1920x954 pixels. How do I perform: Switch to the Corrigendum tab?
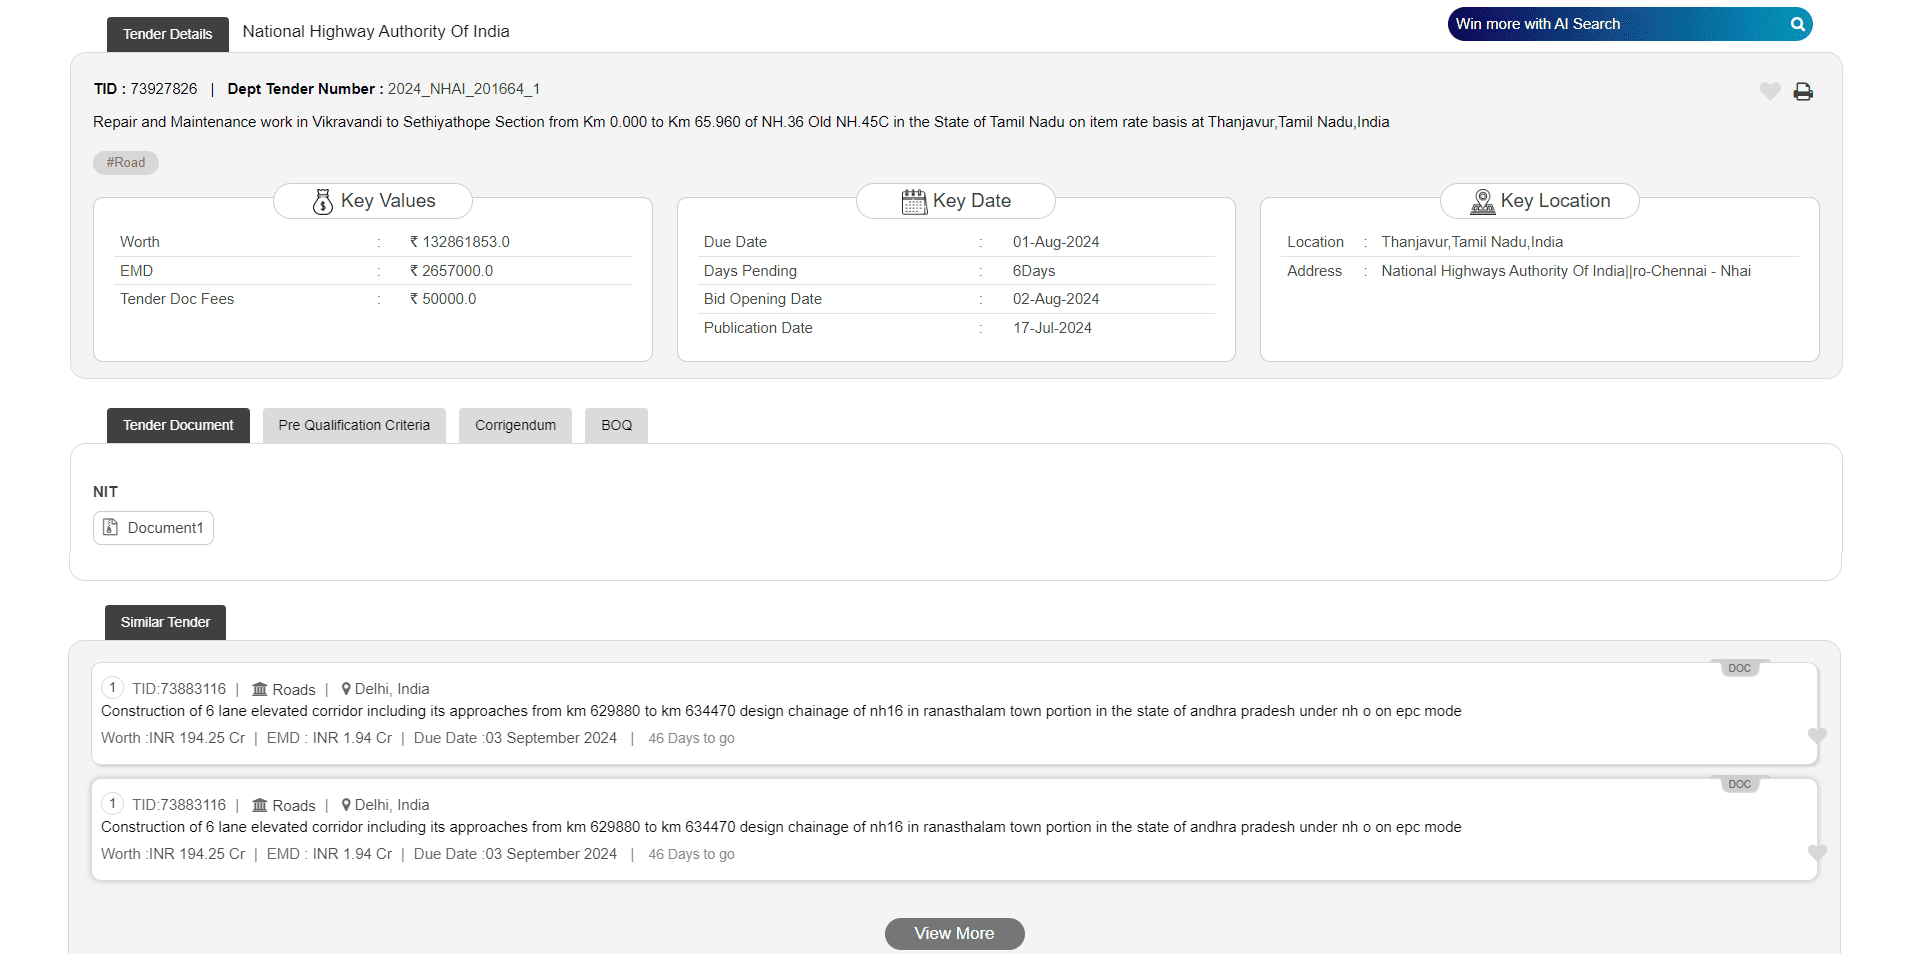tap(515, 426)
